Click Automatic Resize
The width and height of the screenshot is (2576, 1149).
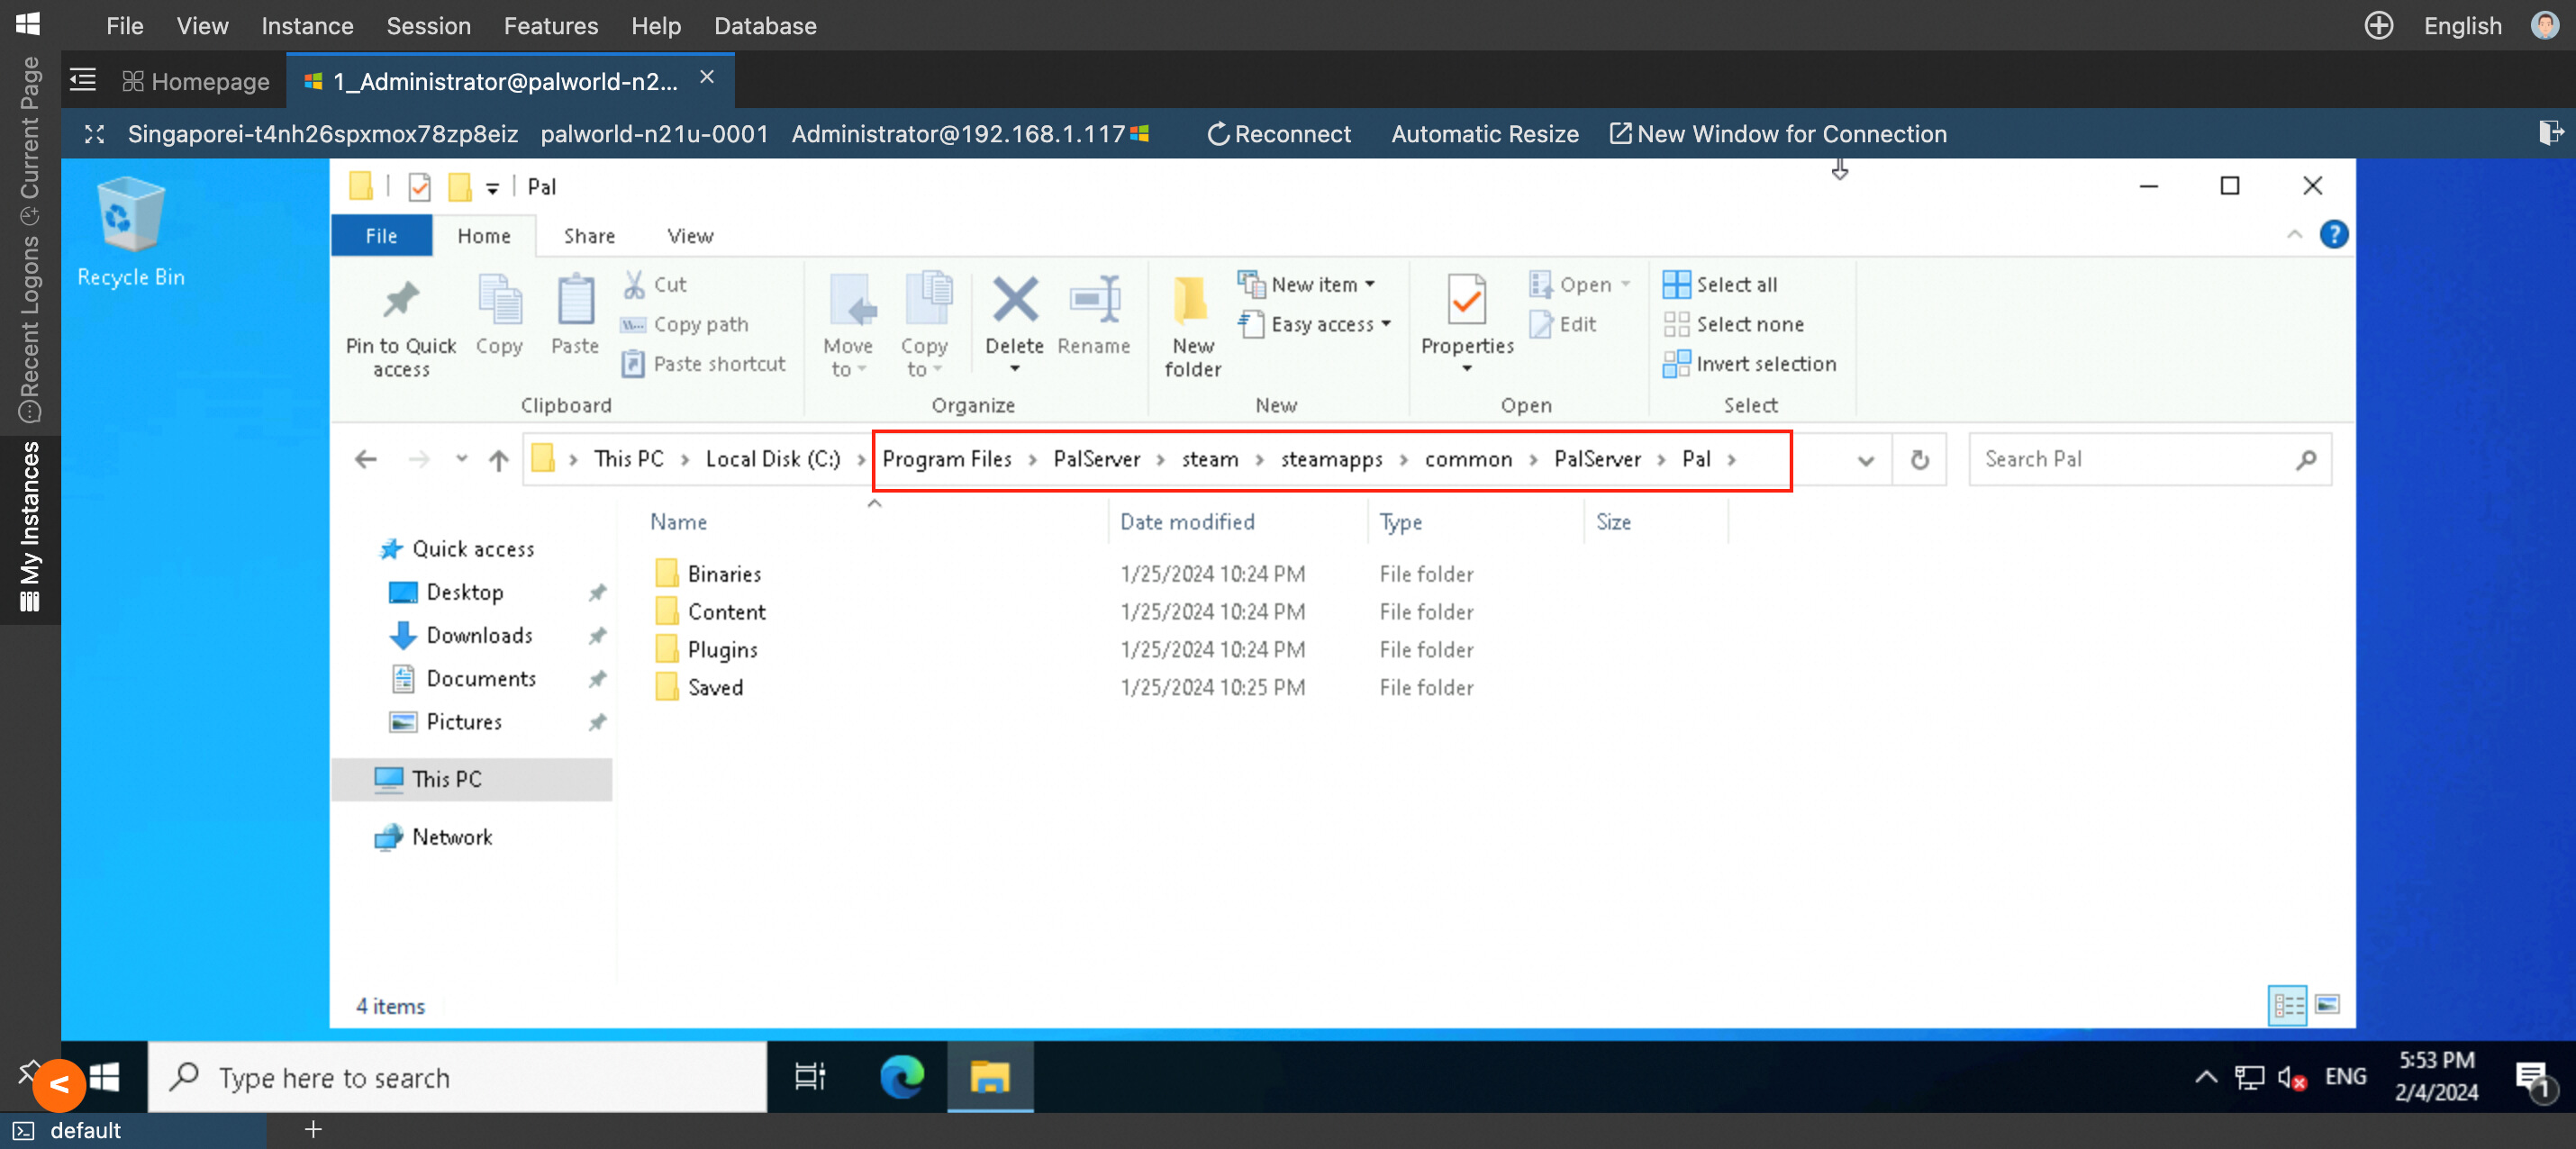click(x=1485, y=134)
